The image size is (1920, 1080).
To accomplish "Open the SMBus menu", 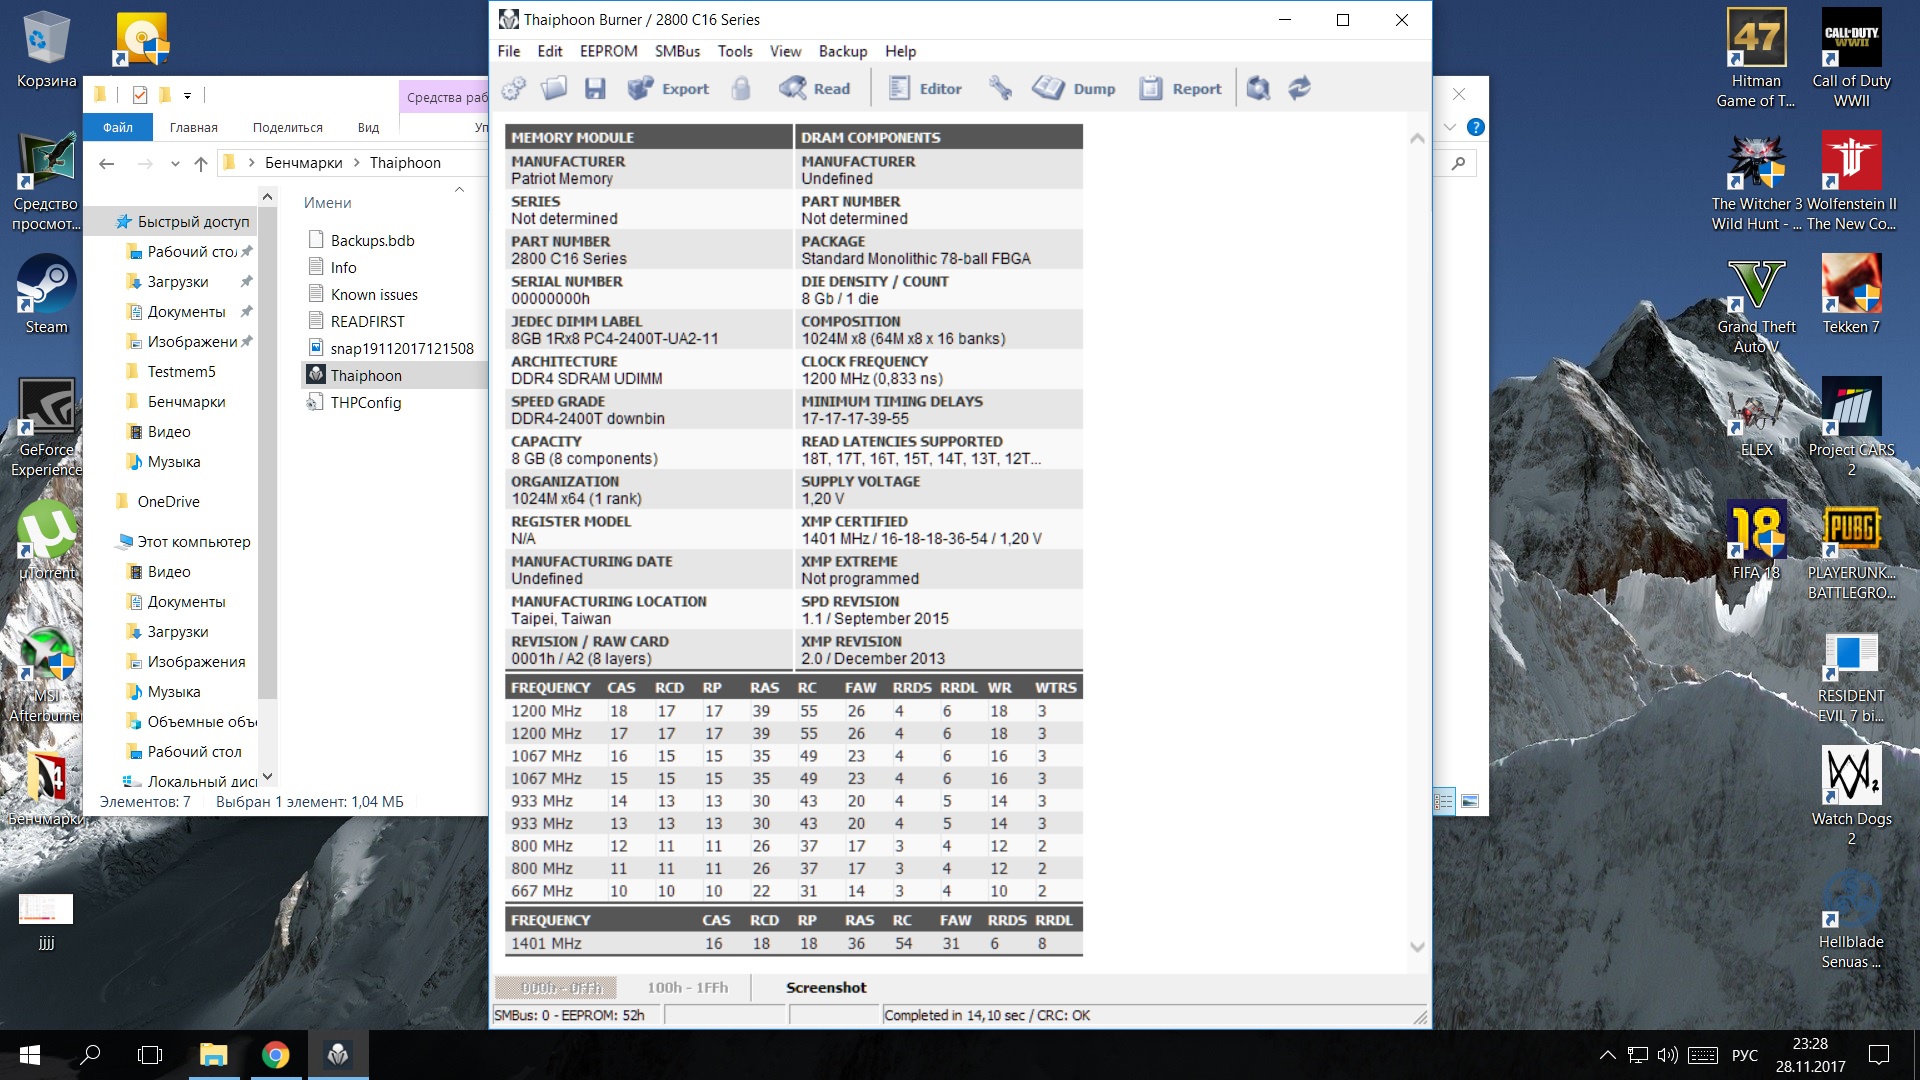I will tap(677, 51).
